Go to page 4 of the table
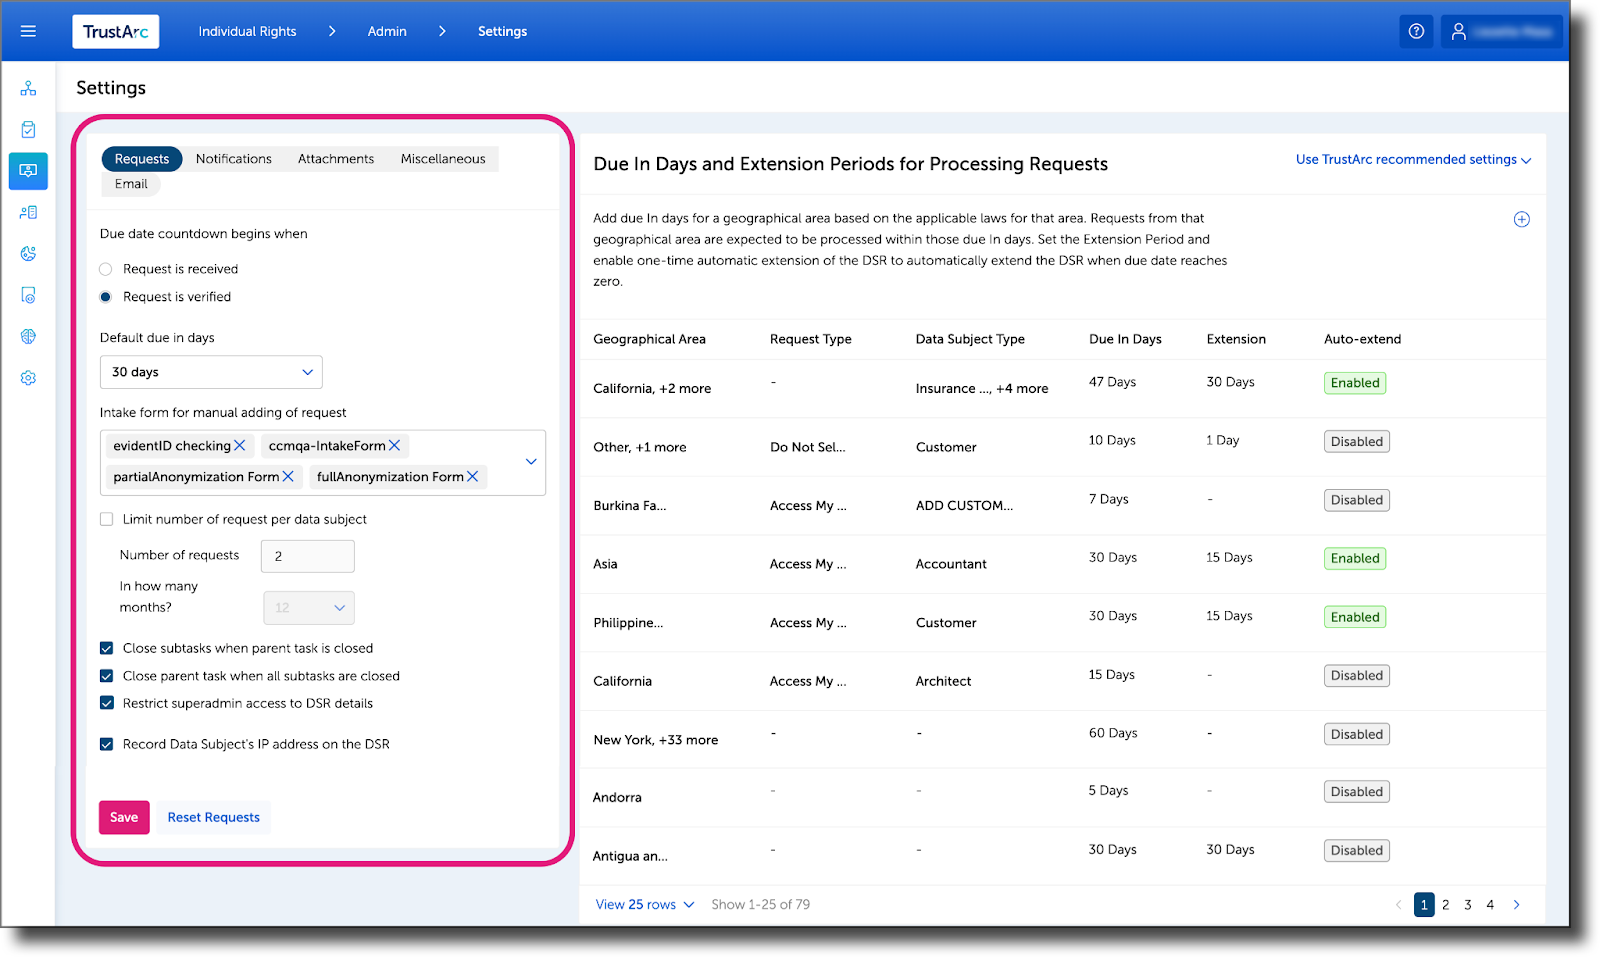The height and width of the screenshot is (957, 1600). point(1490,904)
